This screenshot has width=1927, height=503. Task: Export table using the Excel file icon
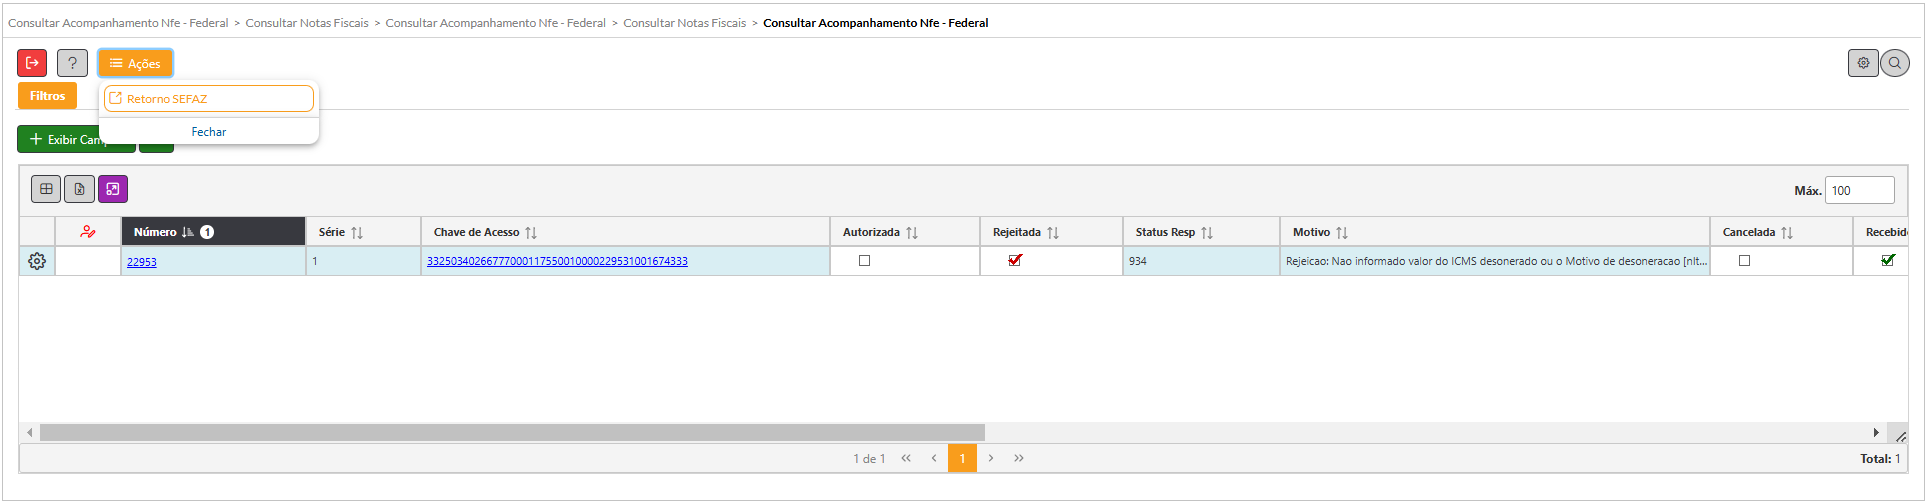(79, 189)
